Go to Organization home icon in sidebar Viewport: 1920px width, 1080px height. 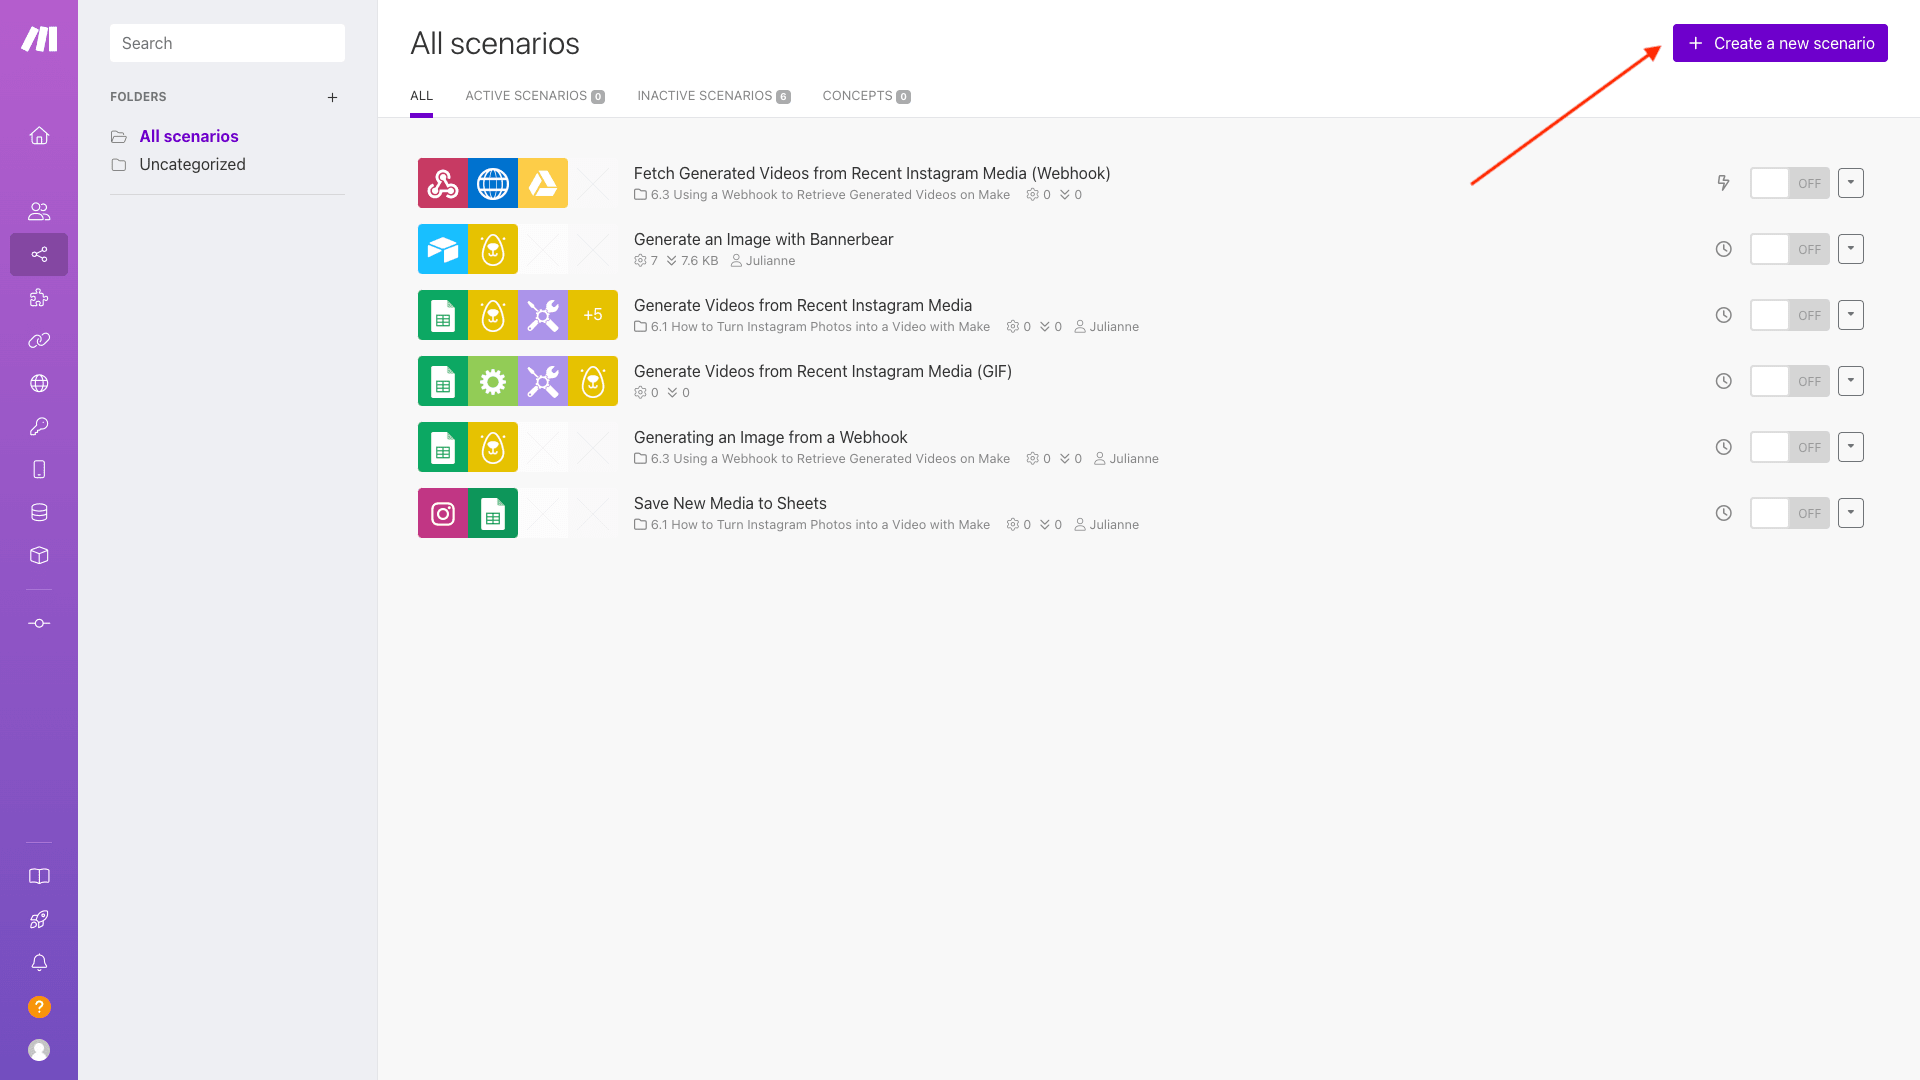pyautogui.click(x=39, y=135)
